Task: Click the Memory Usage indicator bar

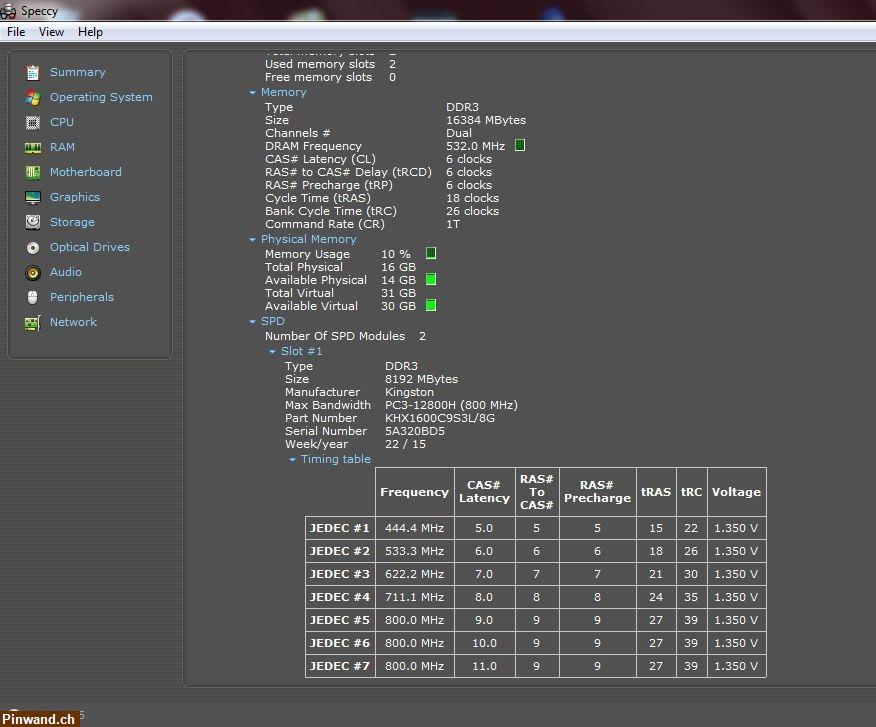Action: (x=430, y=253)
